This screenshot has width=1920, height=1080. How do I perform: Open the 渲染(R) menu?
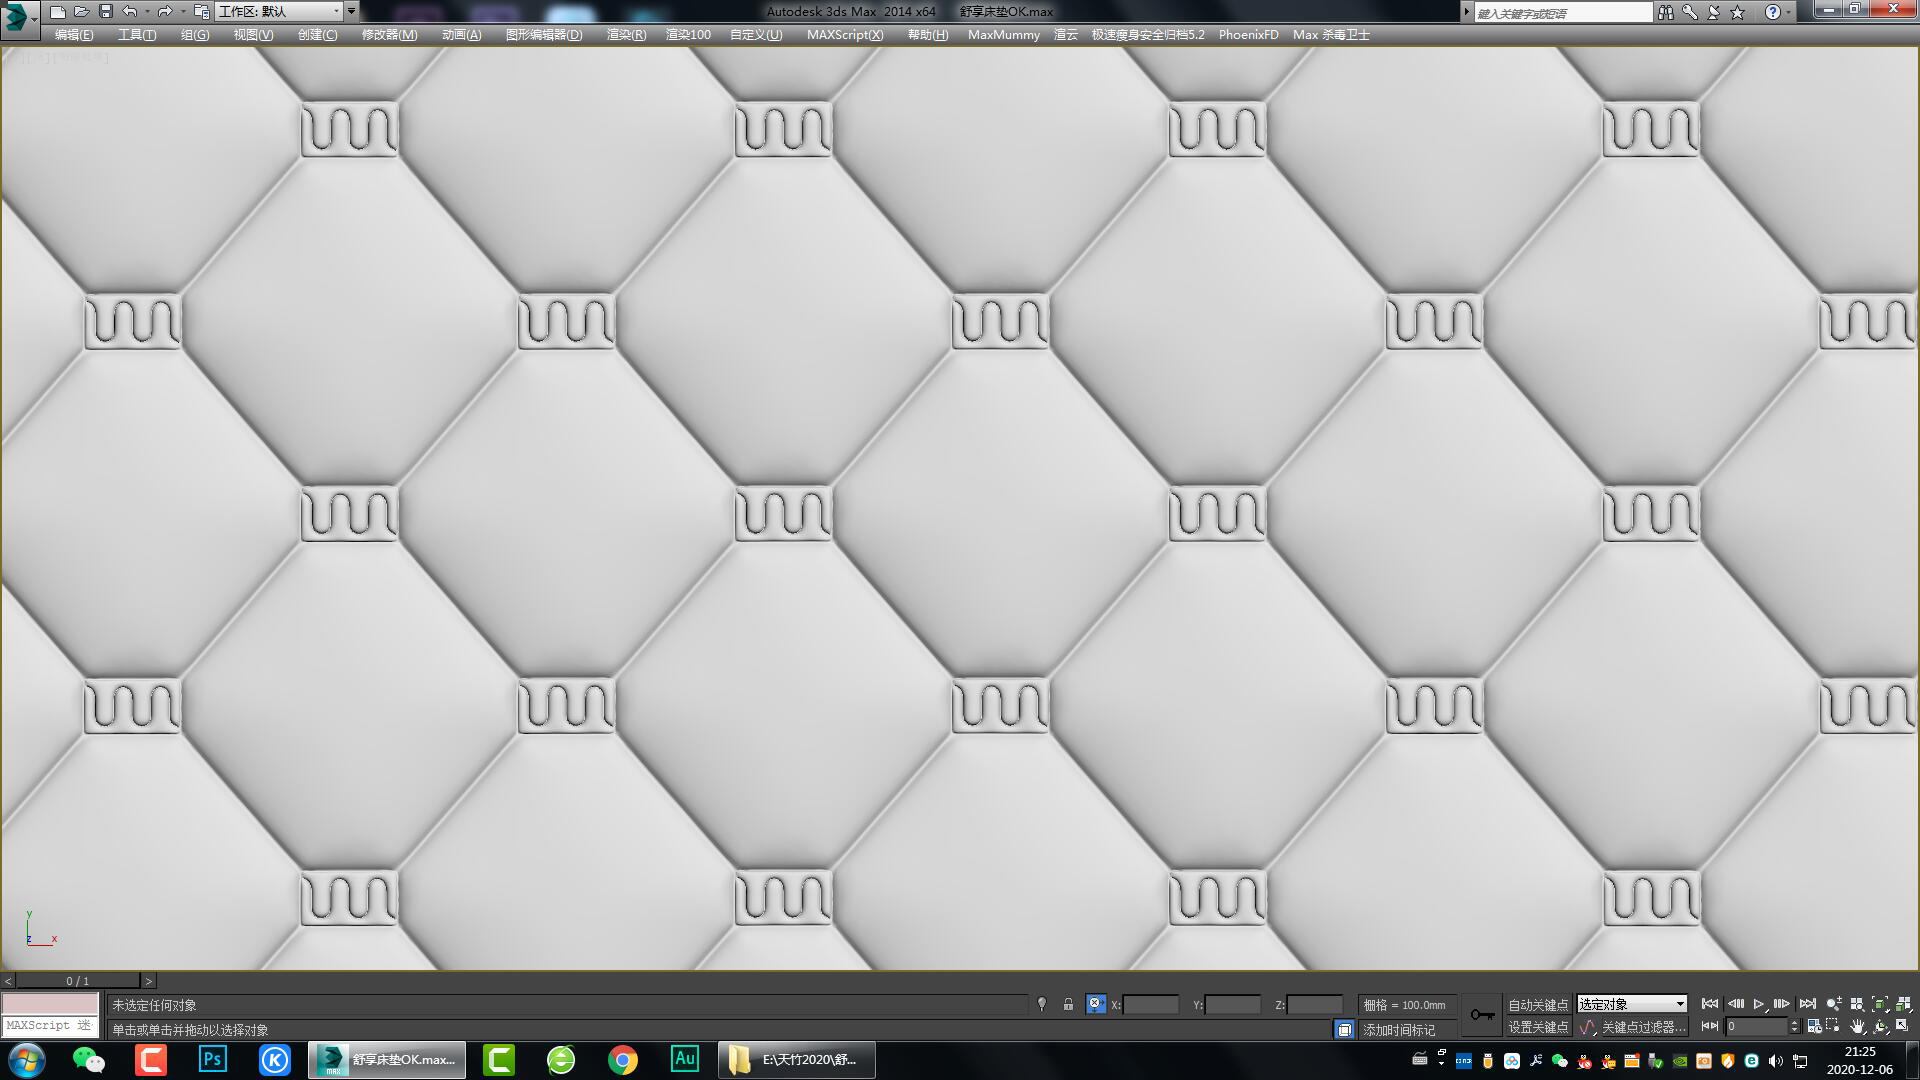(626, 34)
